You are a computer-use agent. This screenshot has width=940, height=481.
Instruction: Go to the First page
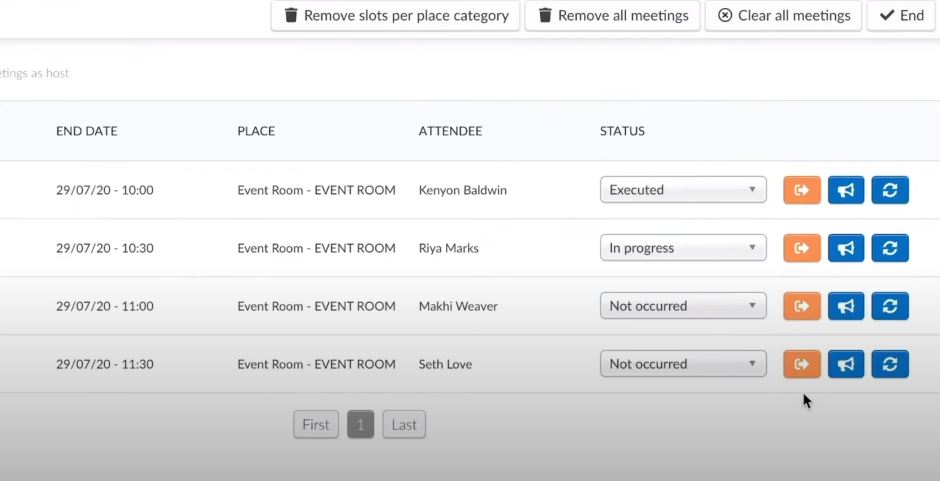click(316, 425)
